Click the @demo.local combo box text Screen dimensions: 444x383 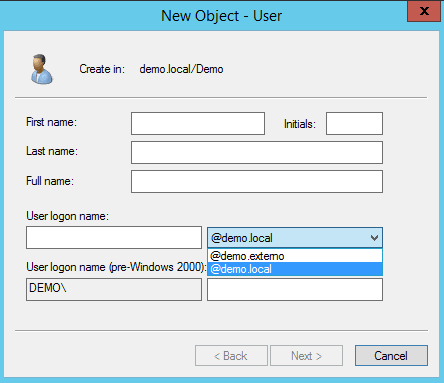[x=242, y=238]
